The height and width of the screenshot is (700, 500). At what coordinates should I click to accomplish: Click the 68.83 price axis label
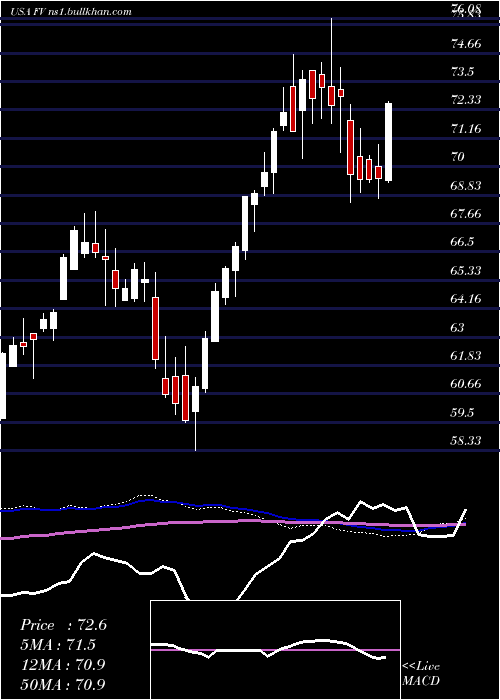pyautogui.click(x=466, y=186)
